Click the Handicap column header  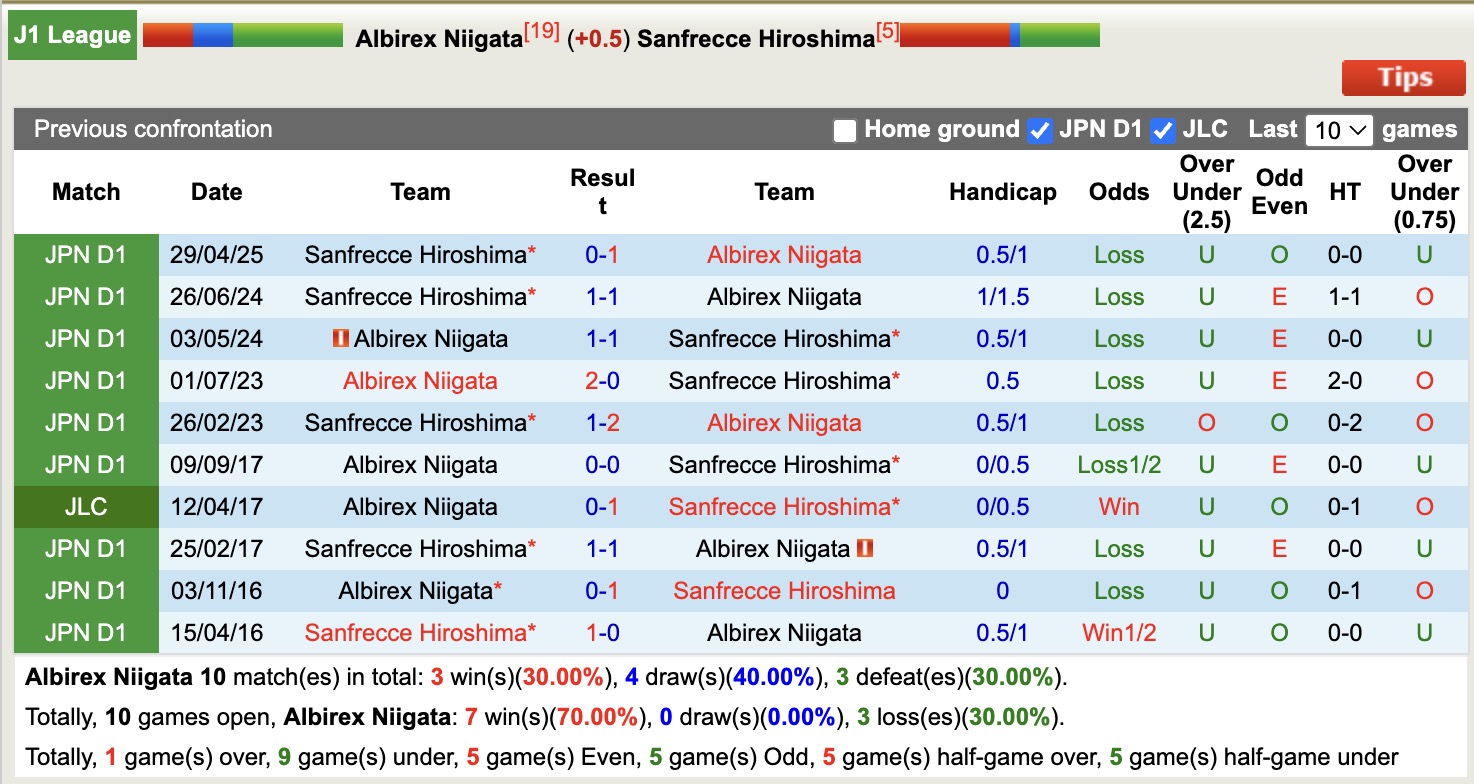1003,191
